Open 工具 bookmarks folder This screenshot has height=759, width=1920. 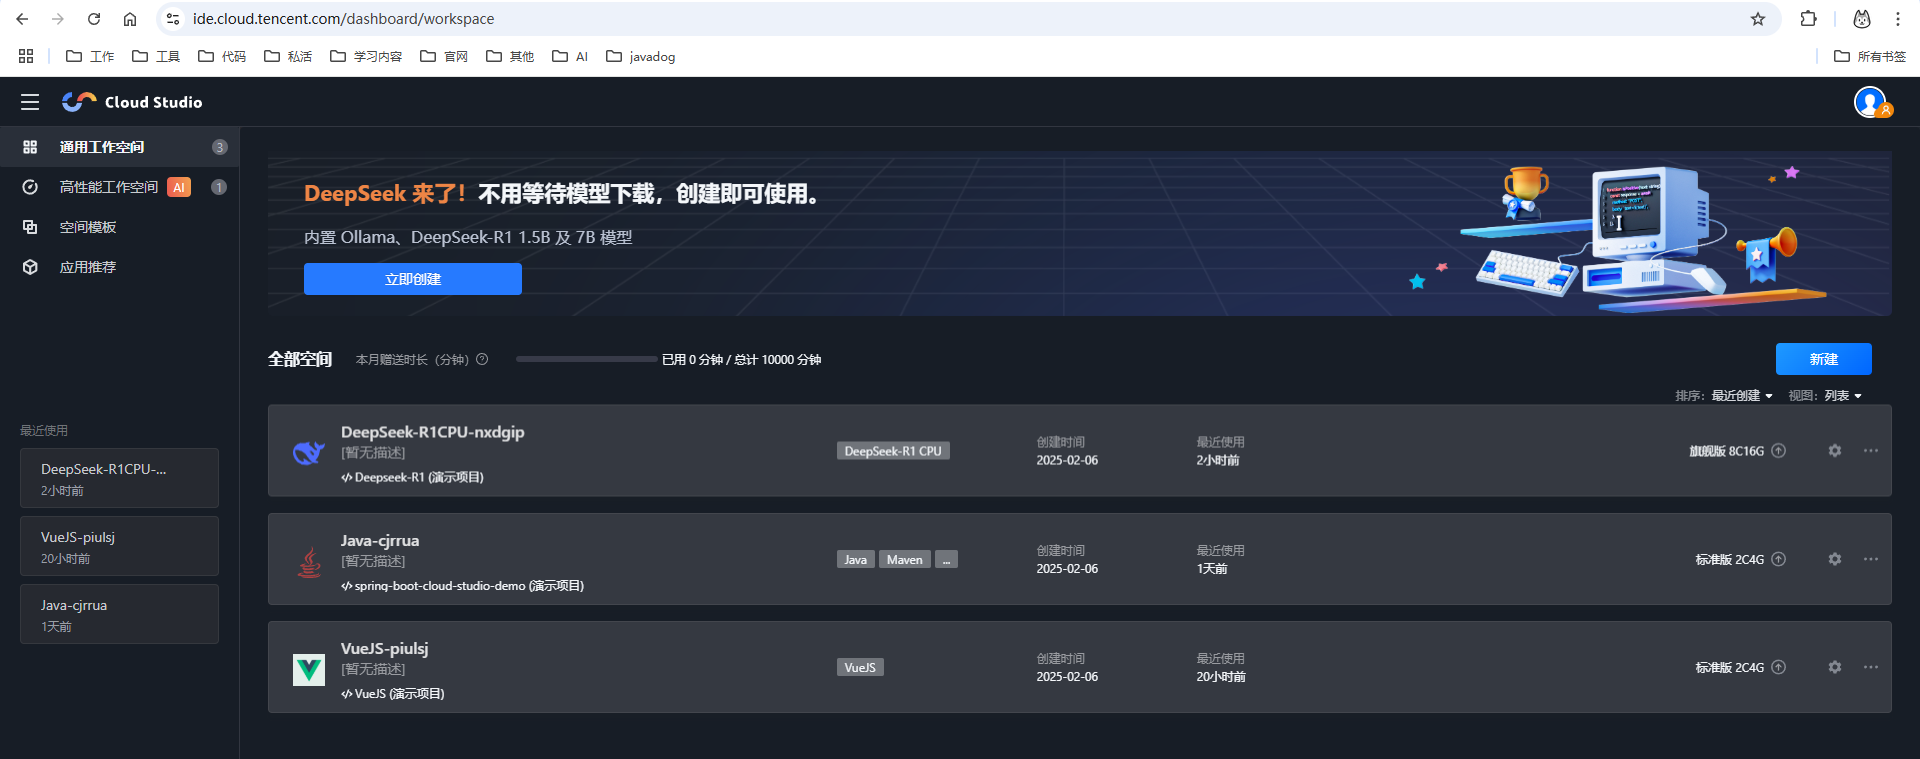coord(156,56)
